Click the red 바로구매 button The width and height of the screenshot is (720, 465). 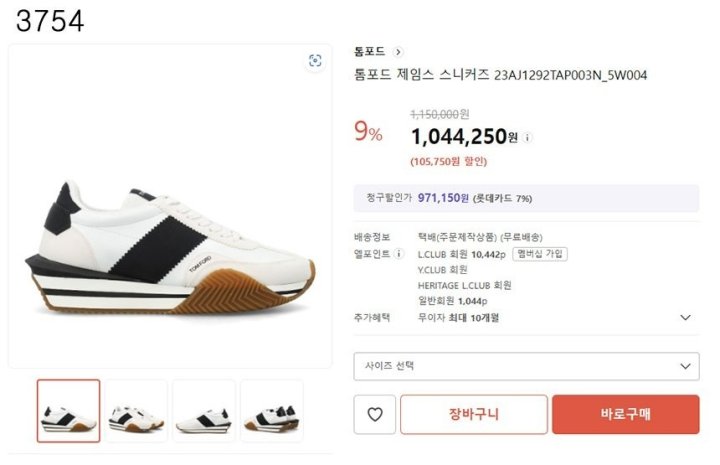coord(625,414)
